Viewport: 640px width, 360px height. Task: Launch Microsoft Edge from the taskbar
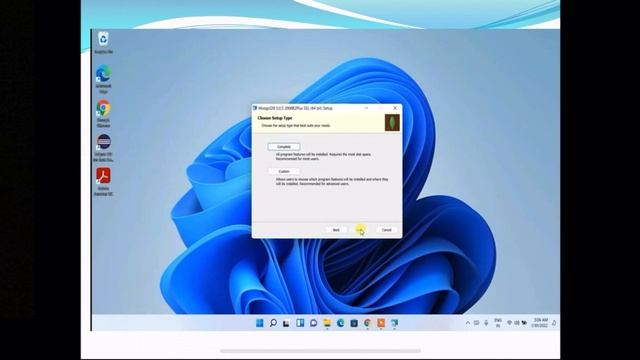tap(340, 323)
